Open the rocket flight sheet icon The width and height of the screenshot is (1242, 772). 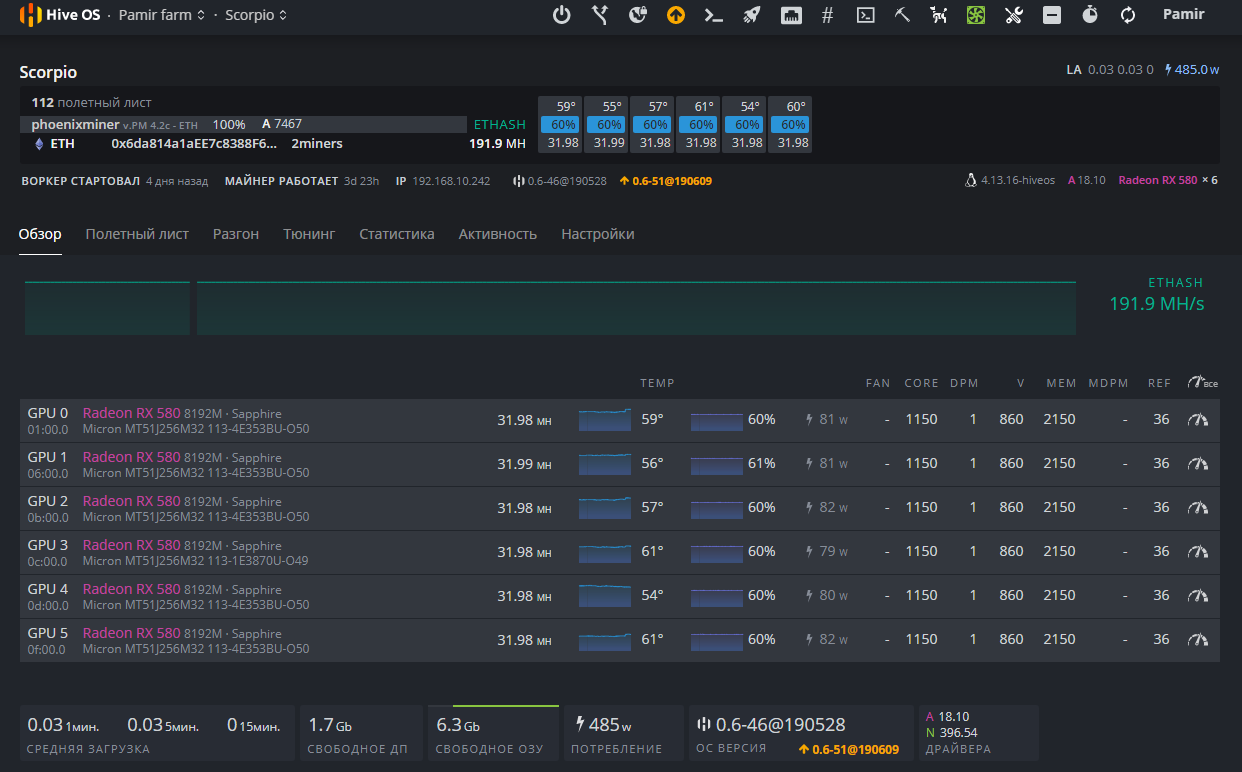point(752,15)
